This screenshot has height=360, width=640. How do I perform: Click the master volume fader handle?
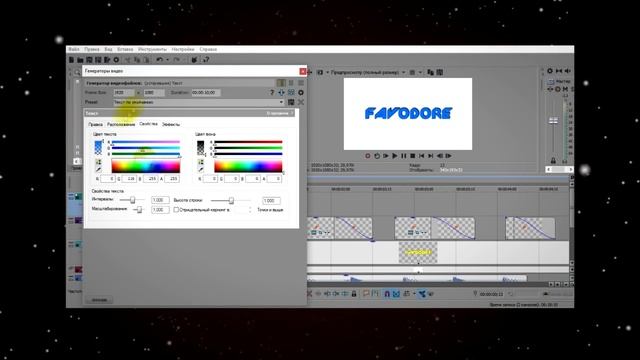(x=553, y=120)
